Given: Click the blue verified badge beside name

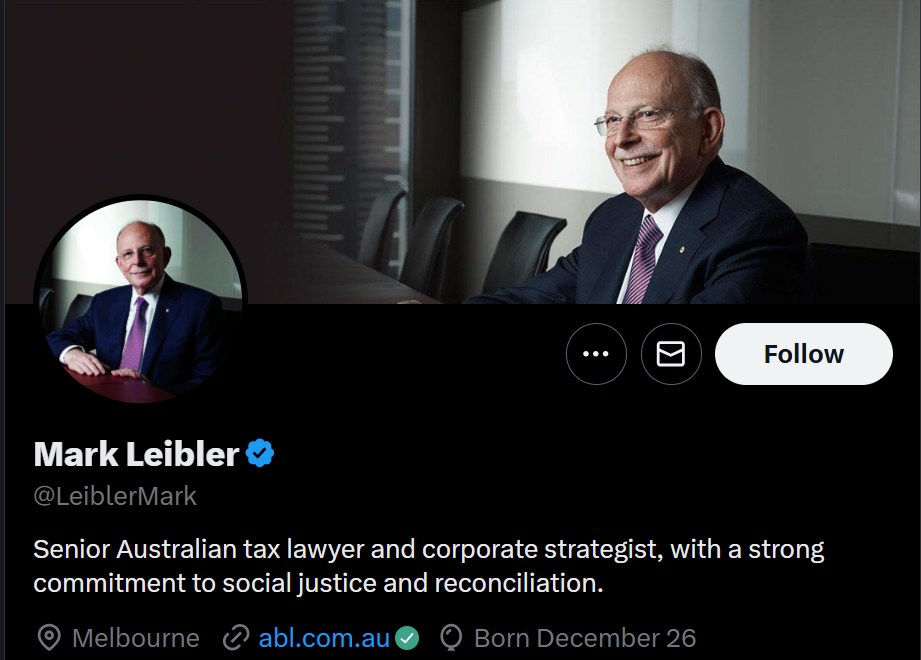Looking at the screenshot, I should pyautogui.click(x=260, y=454).
